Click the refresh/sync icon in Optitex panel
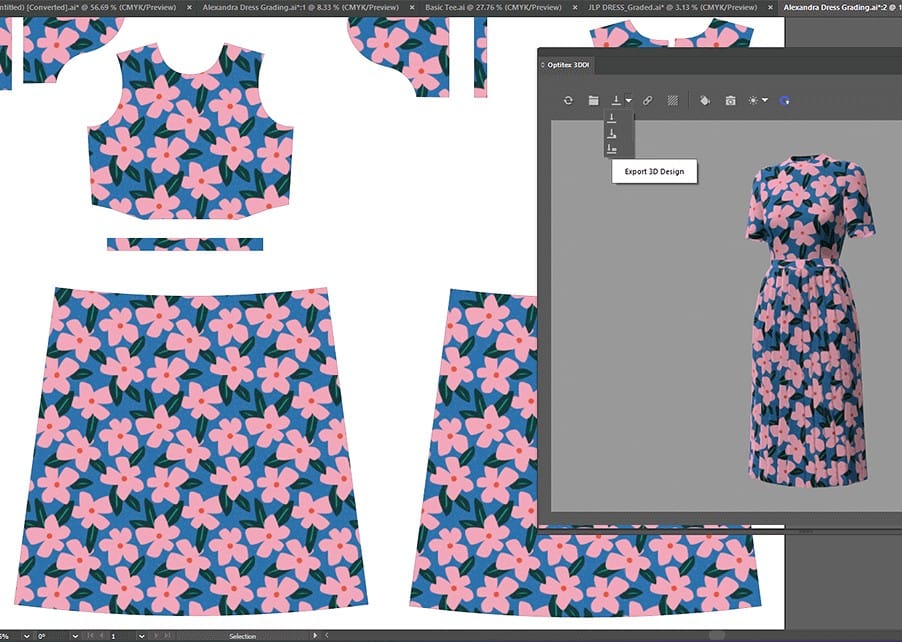Image resolution: width=902 pixels, height=642 pixels. coord(568,101)
